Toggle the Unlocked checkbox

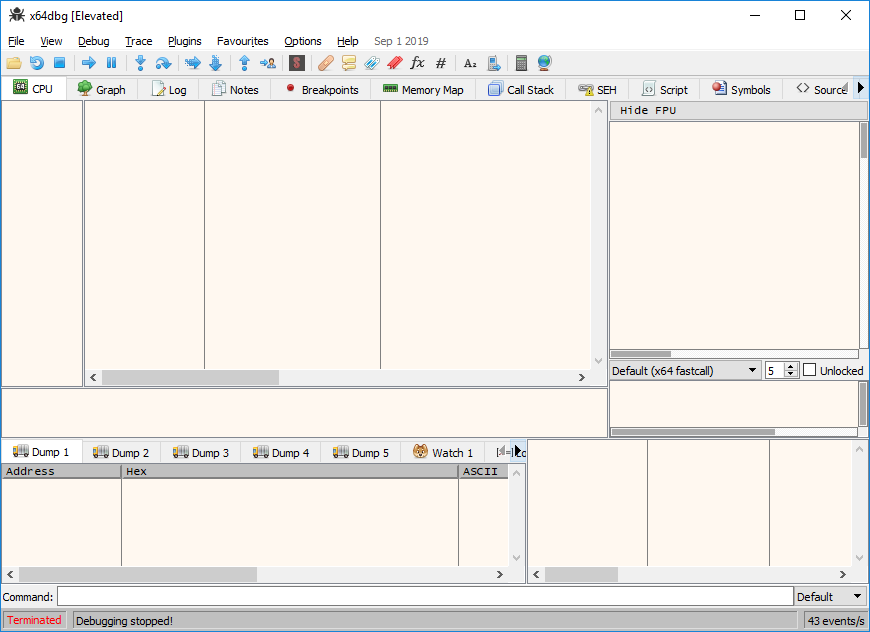pyautogui.click(x=810, y=370)
